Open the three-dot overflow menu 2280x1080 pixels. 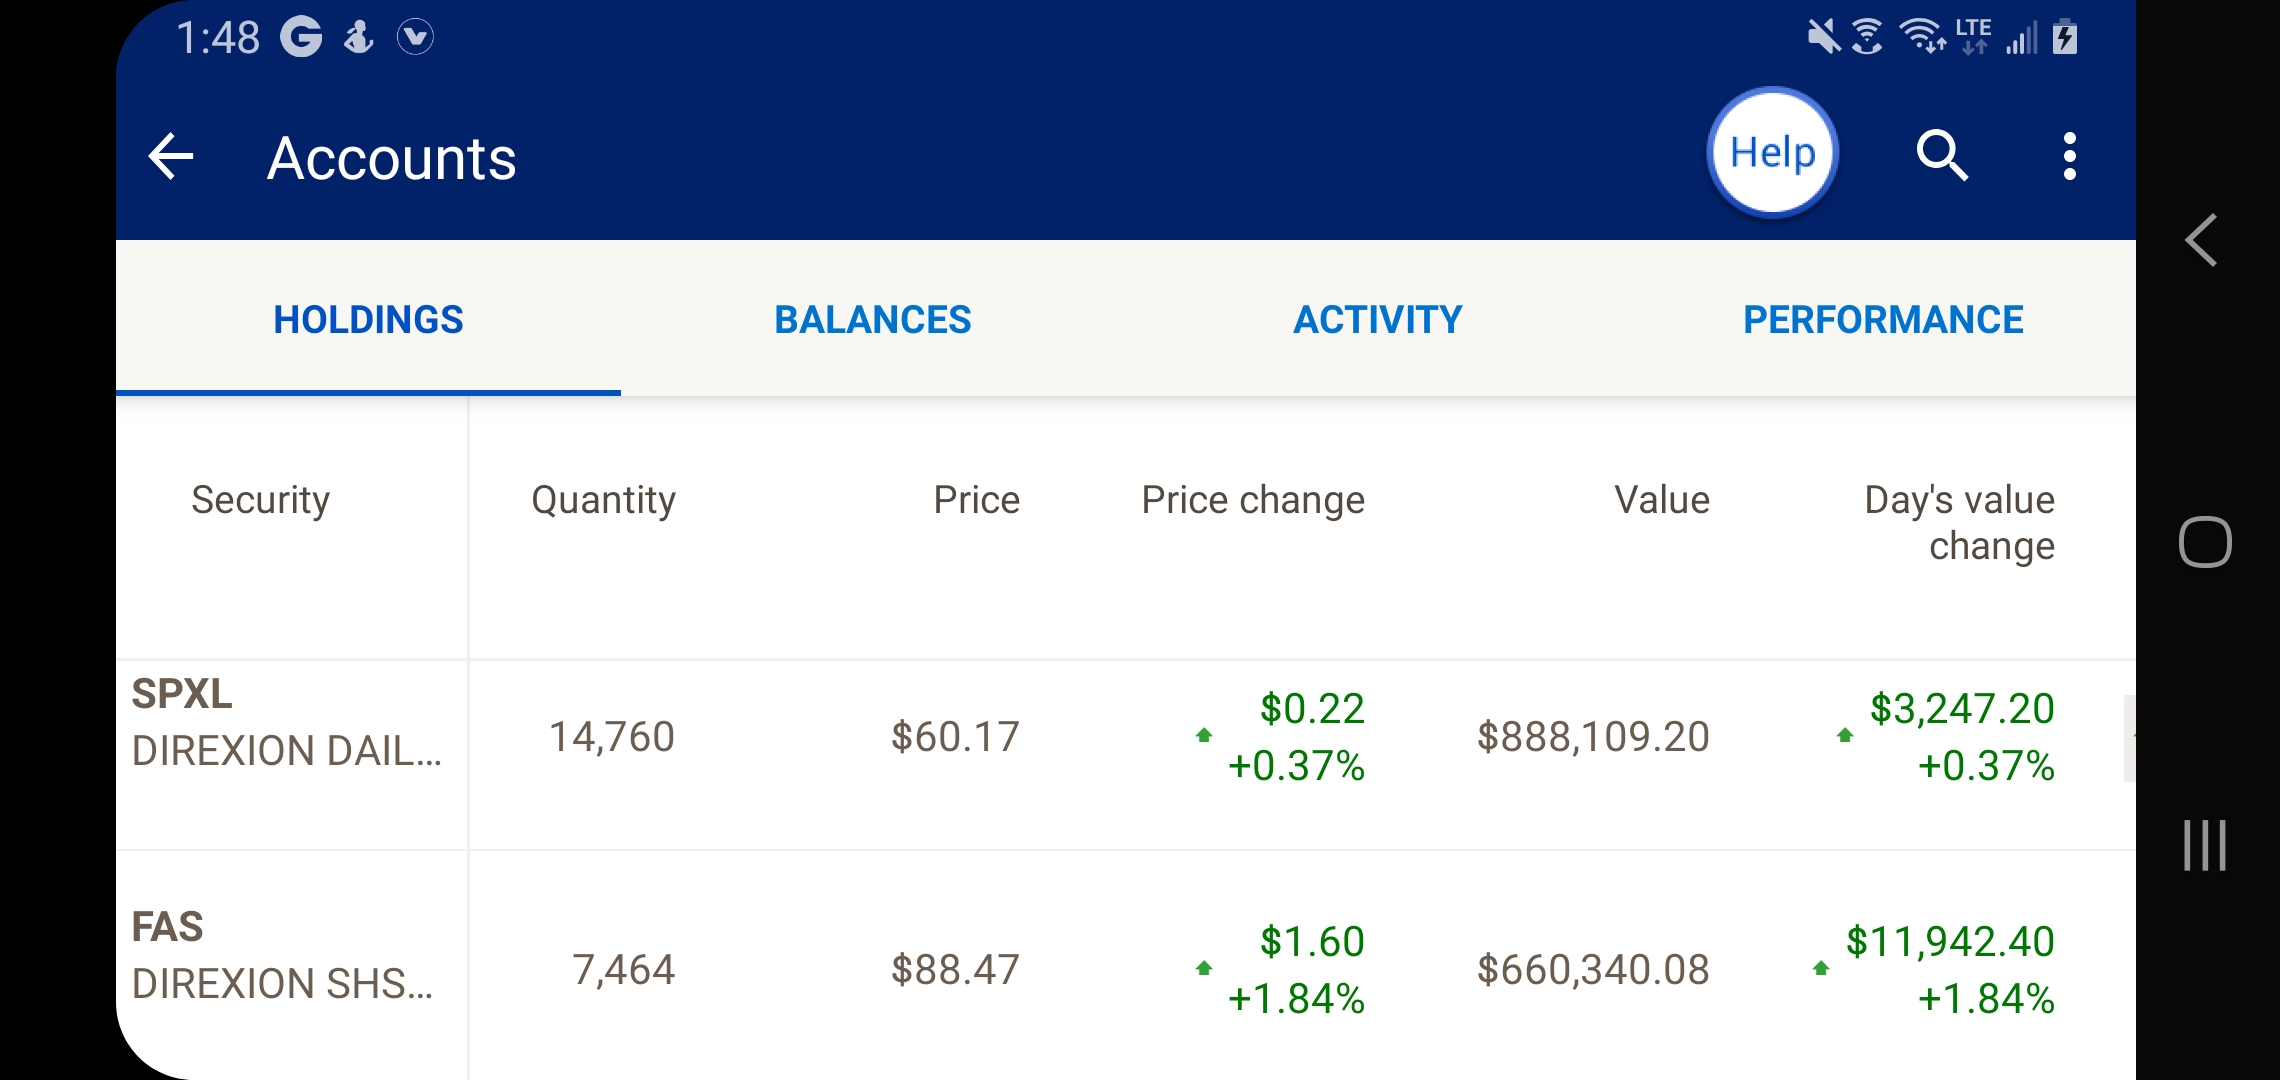coord(2069,157)
